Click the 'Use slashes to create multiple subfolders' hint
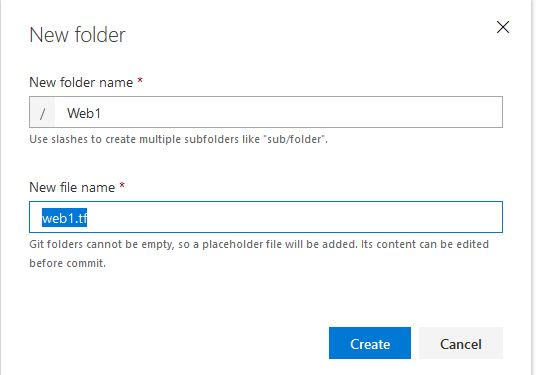 pos(178,139)
